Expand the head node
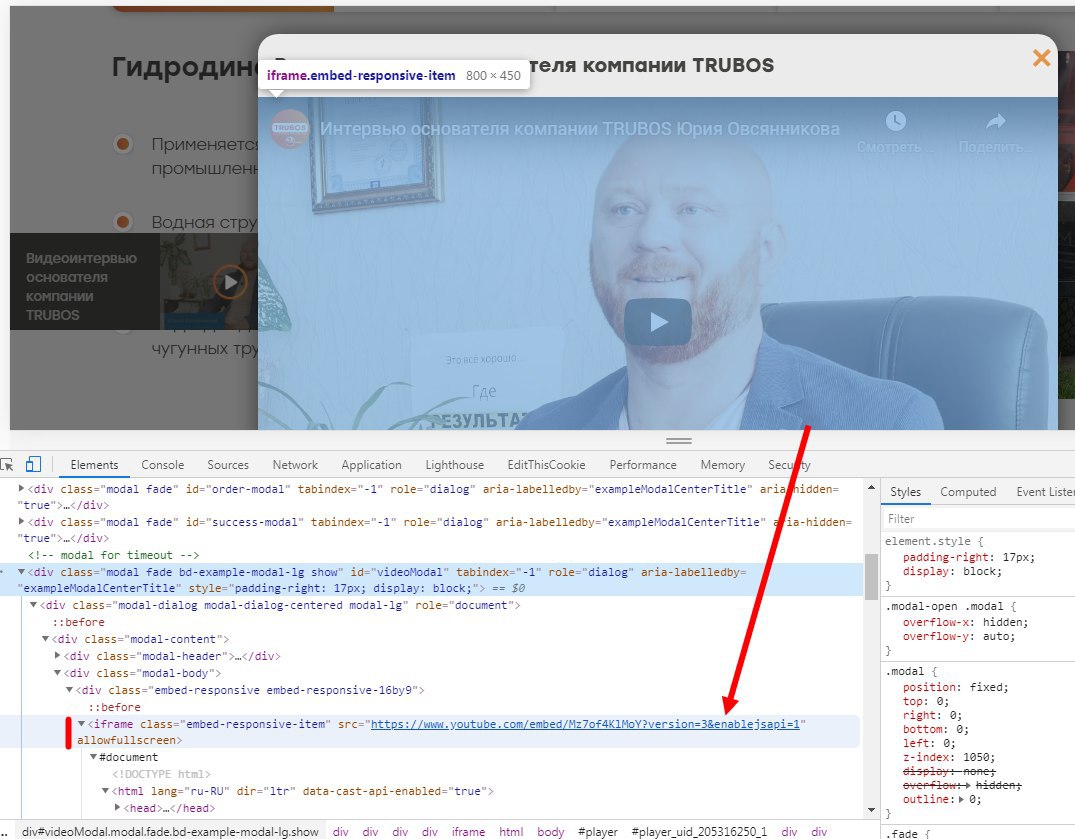 coord(117,808)
